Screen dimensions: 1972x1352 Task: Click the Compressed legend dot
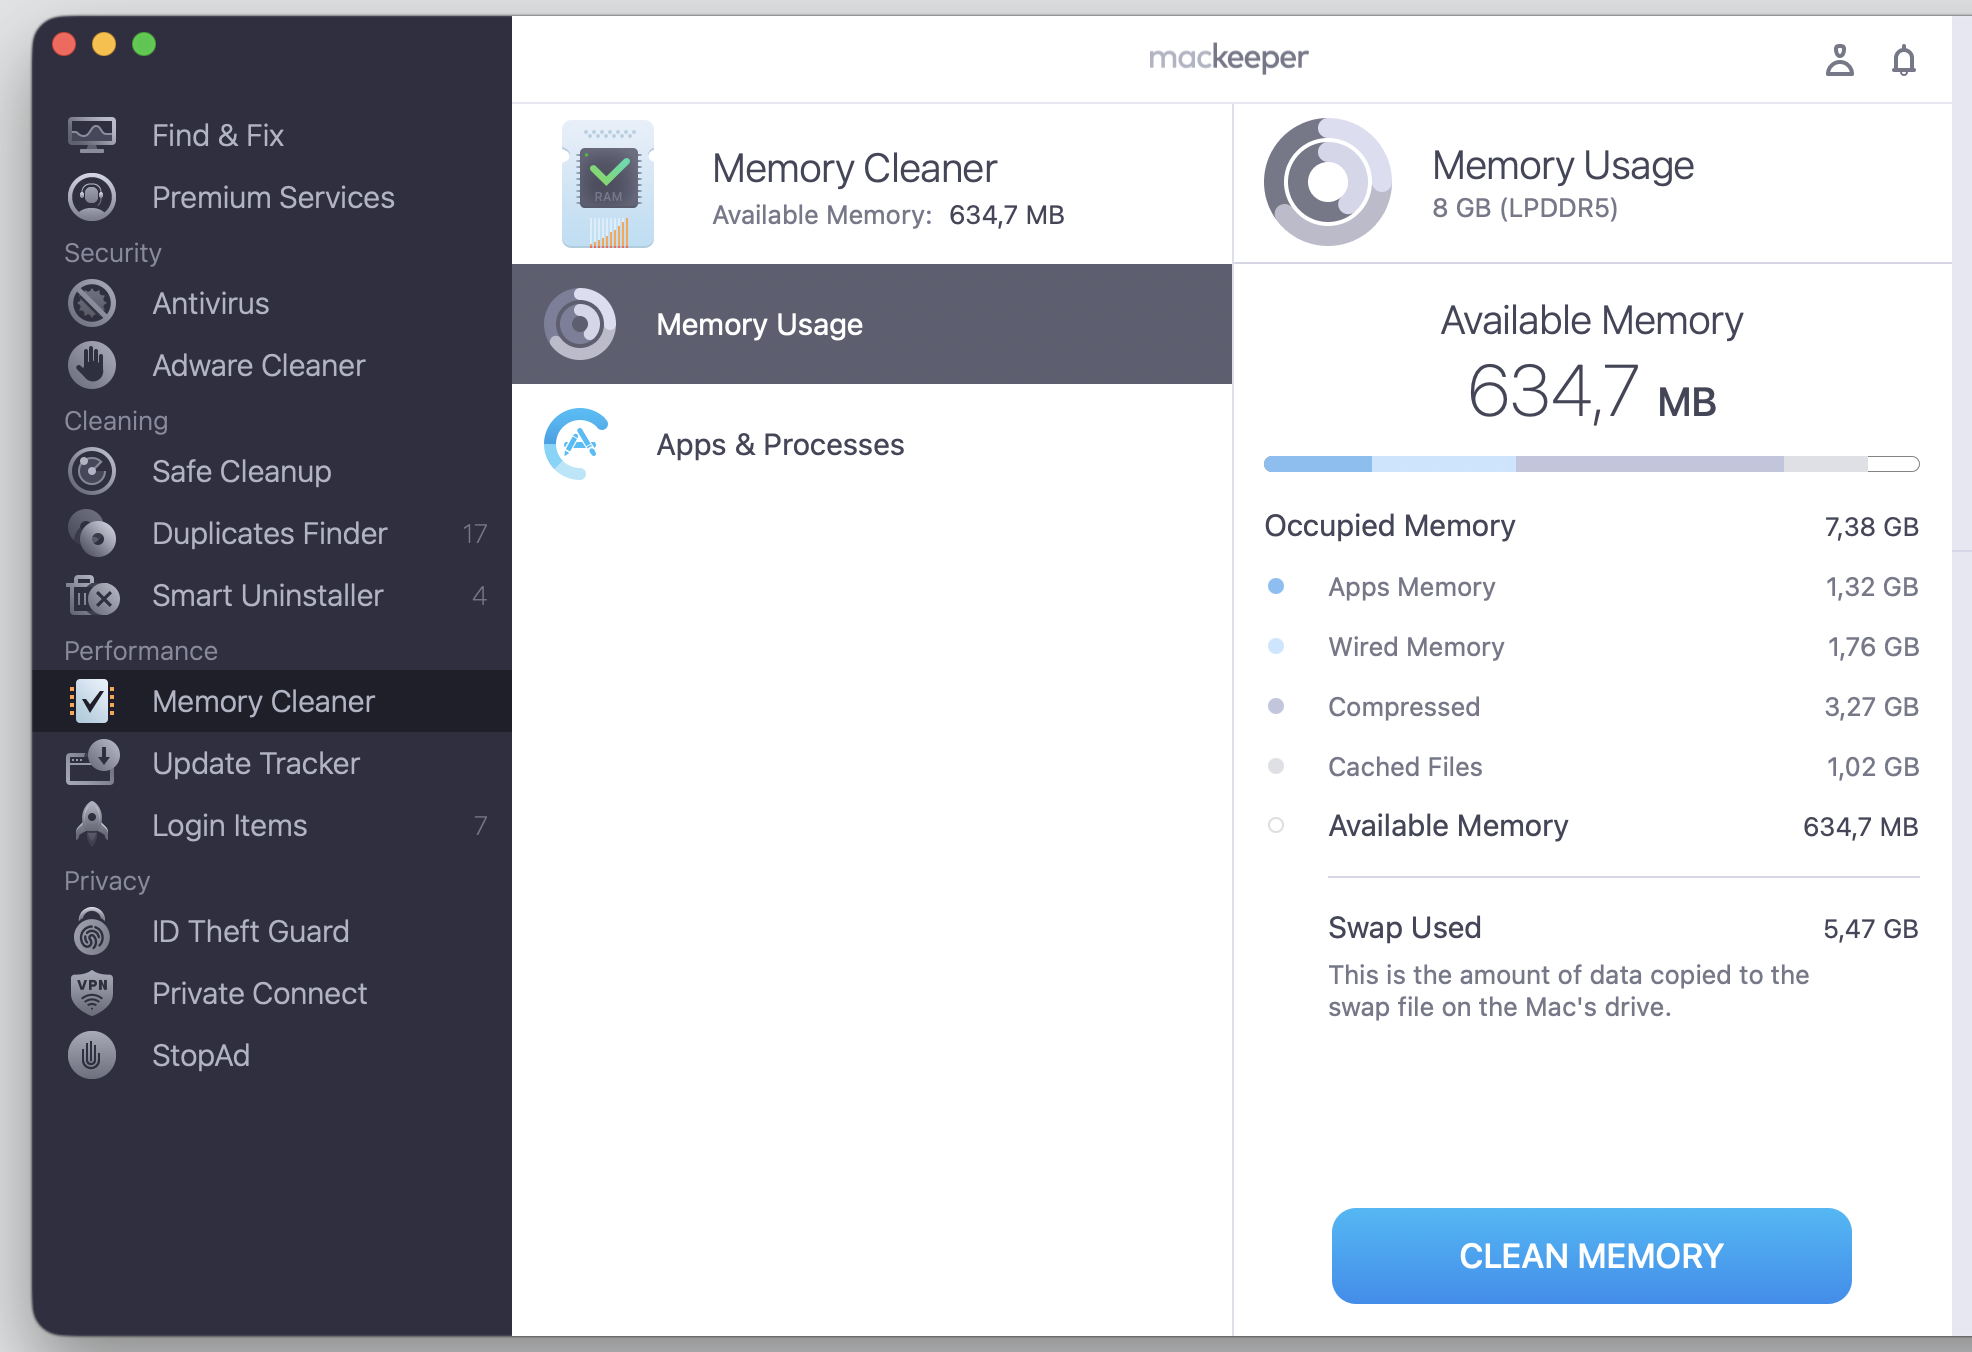click(x=1276, y=706)
